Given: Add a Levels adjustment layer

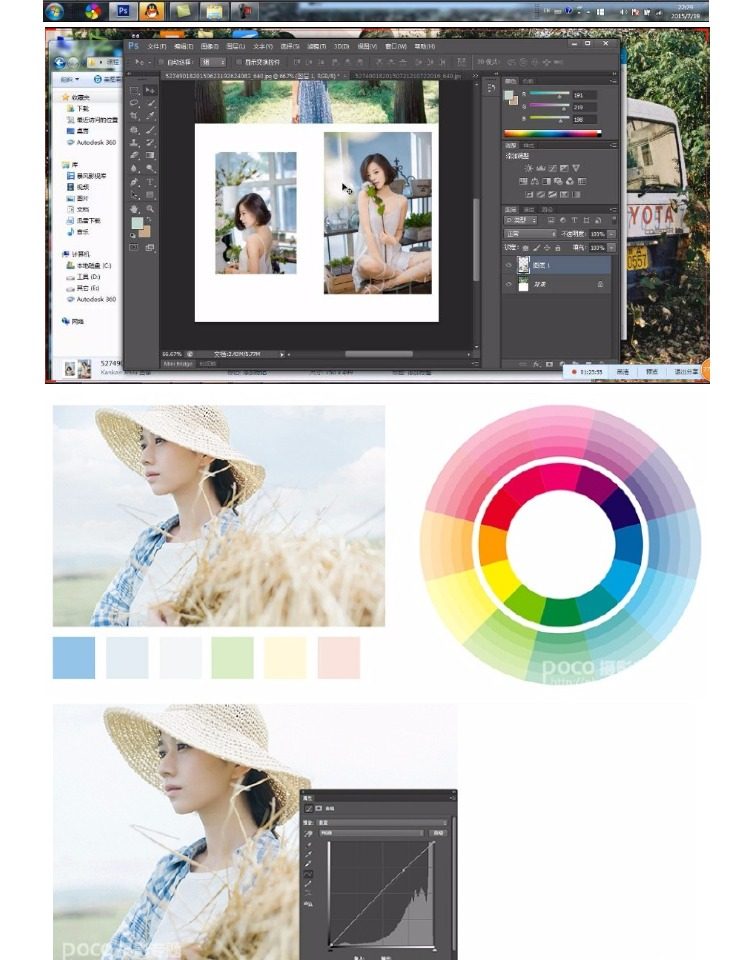Looking at the screenshot, I should (x=541, y=168).
